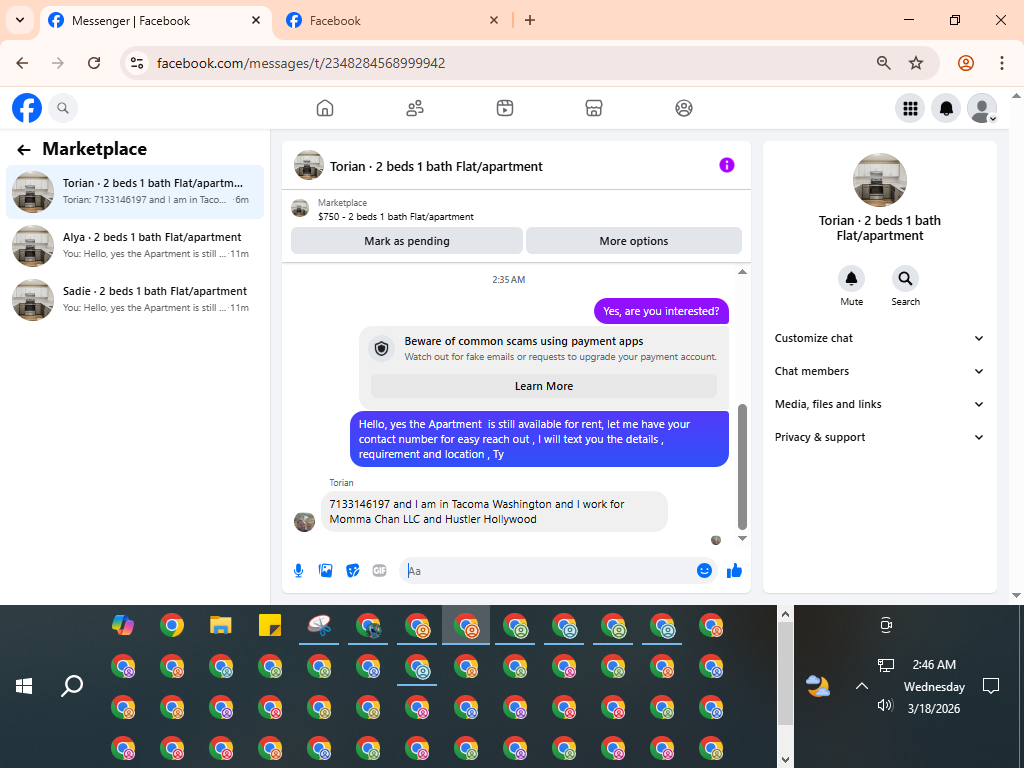
Task: Open Windows taskbar search
Action: (x=72, y=686)
